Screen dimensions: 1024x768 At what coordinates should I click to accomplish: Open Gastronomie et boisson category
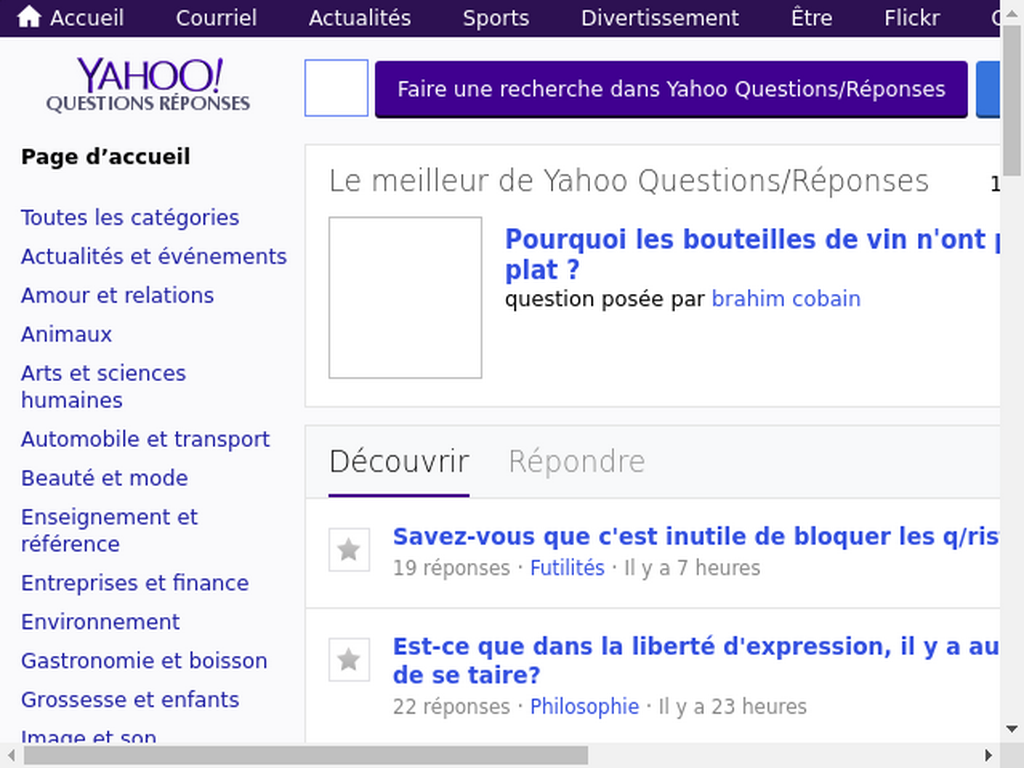tap(144, 661)
